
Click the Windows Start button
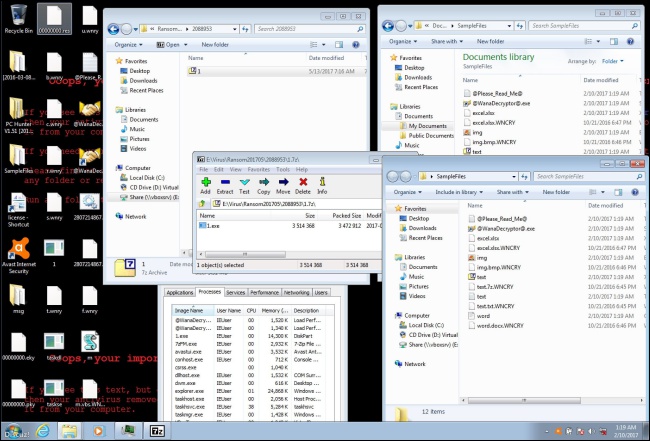[x=15, y=431]
